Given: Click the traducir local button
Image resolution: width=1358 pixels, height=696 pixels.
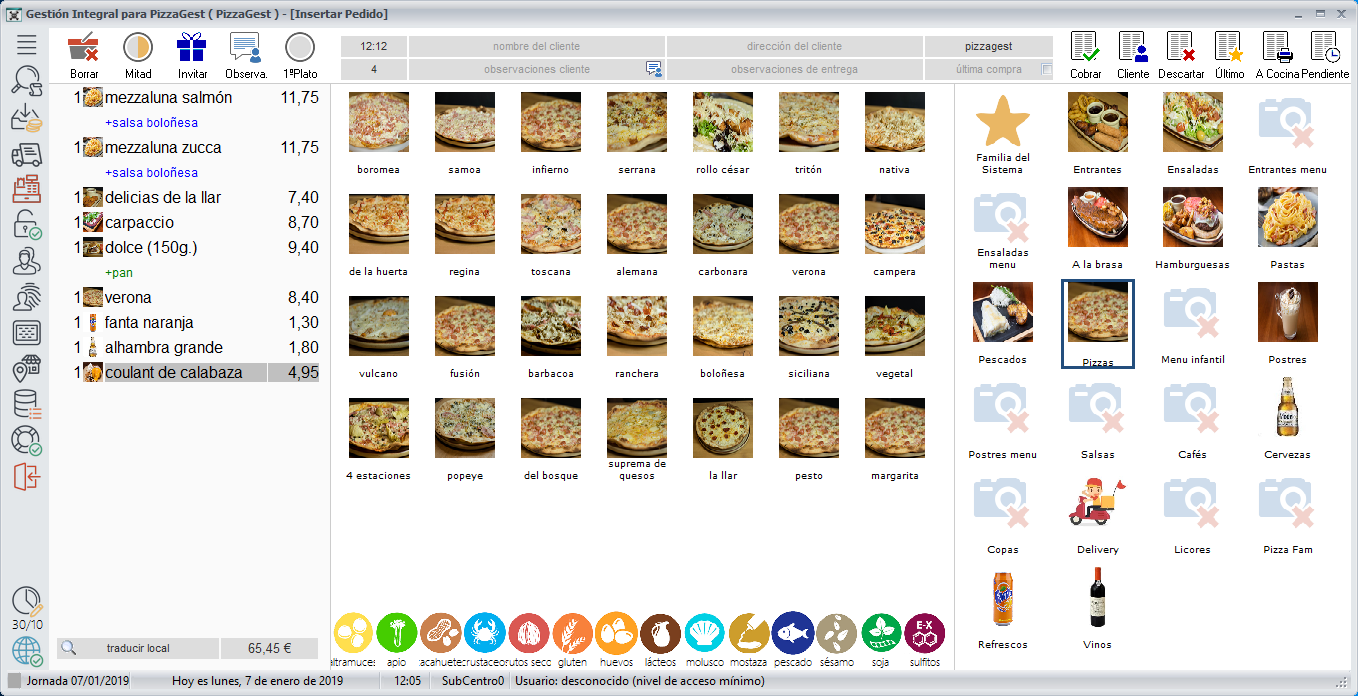Looking at the screenshot, I should click(137, 648).
